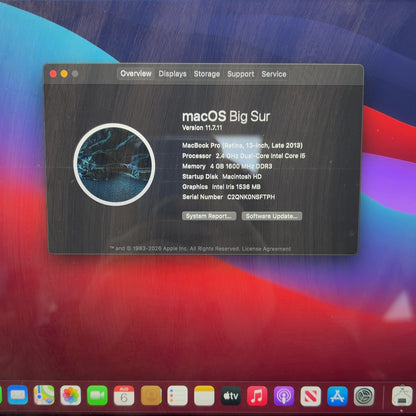Screen dimensions: 416x416
Task: Launch Podcasts from the dock
Action: 284,395
